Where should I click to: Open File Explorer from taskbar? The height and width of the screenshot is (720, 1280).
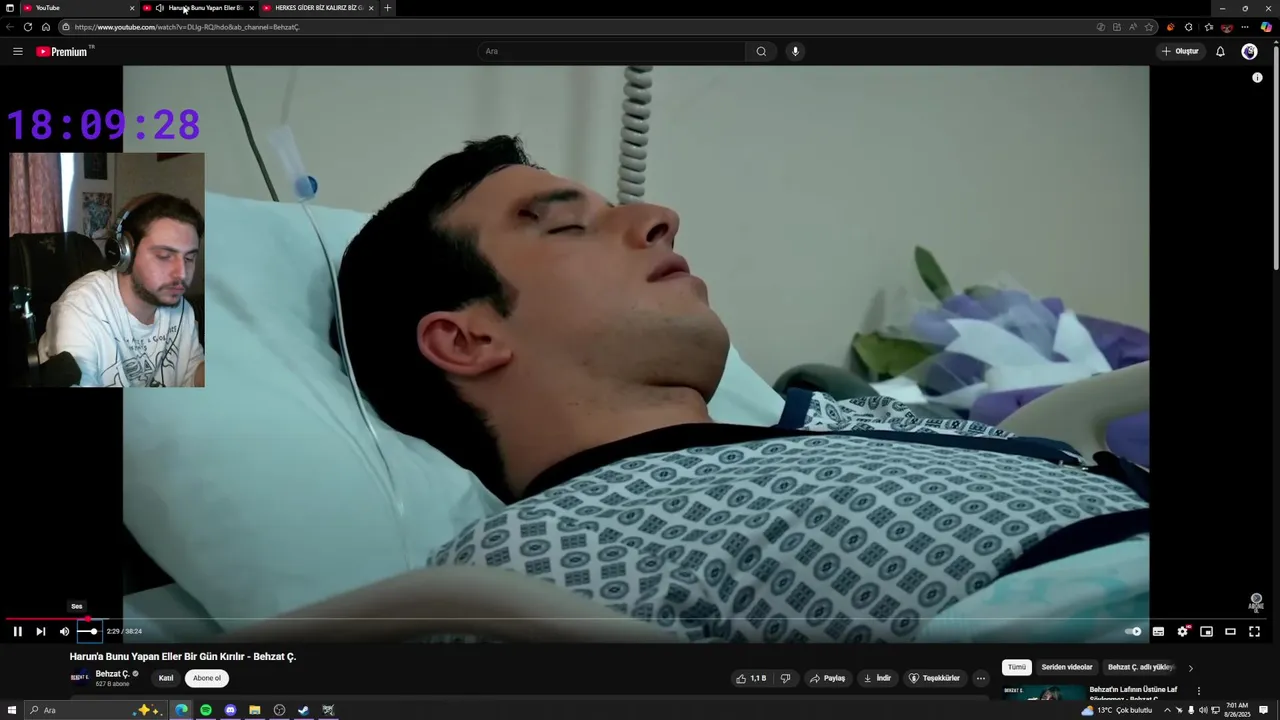coord(255,710)
